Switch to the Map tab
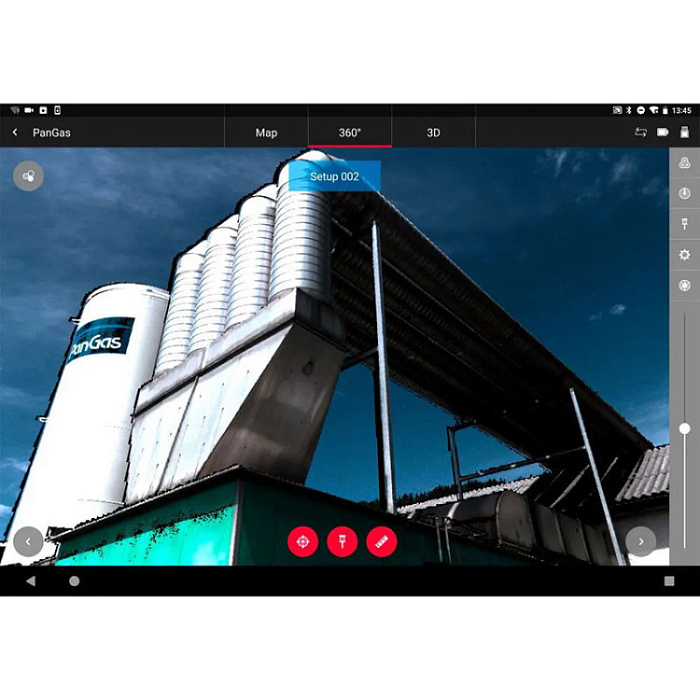 pos(266,132)
